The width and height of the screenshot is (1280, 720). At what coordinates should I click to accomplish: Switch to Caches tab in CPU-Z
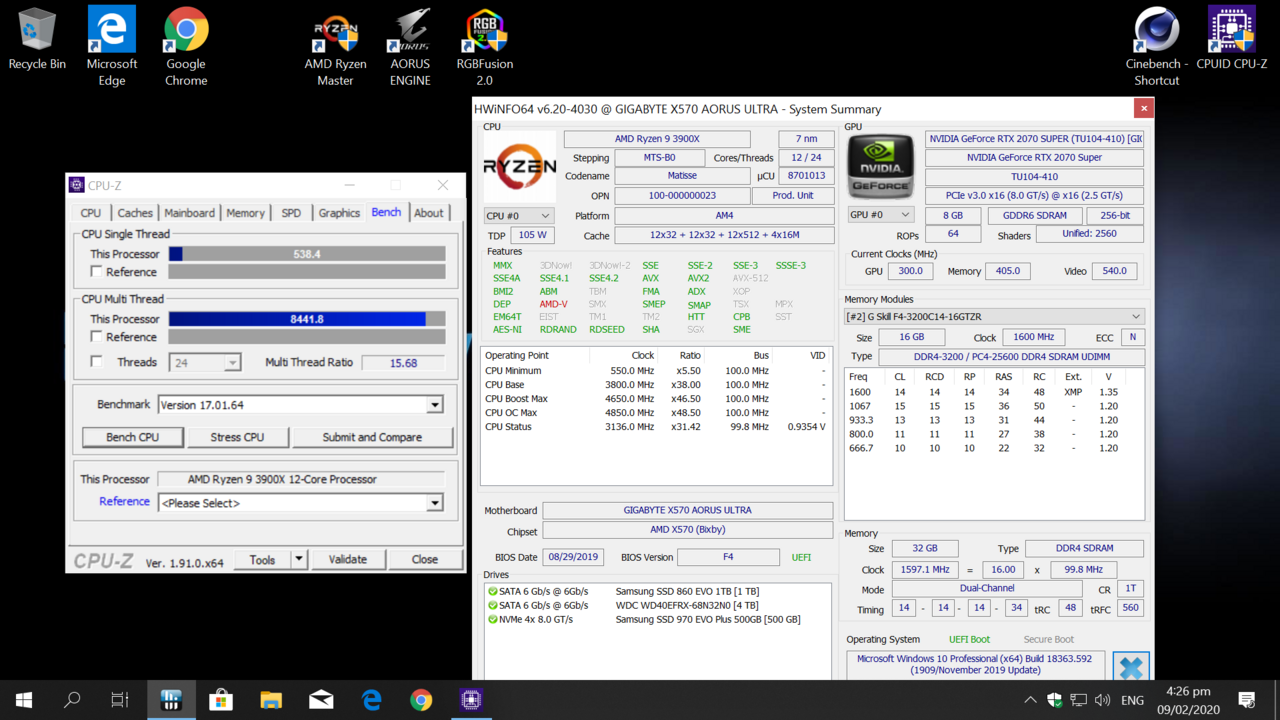point(135,213)
